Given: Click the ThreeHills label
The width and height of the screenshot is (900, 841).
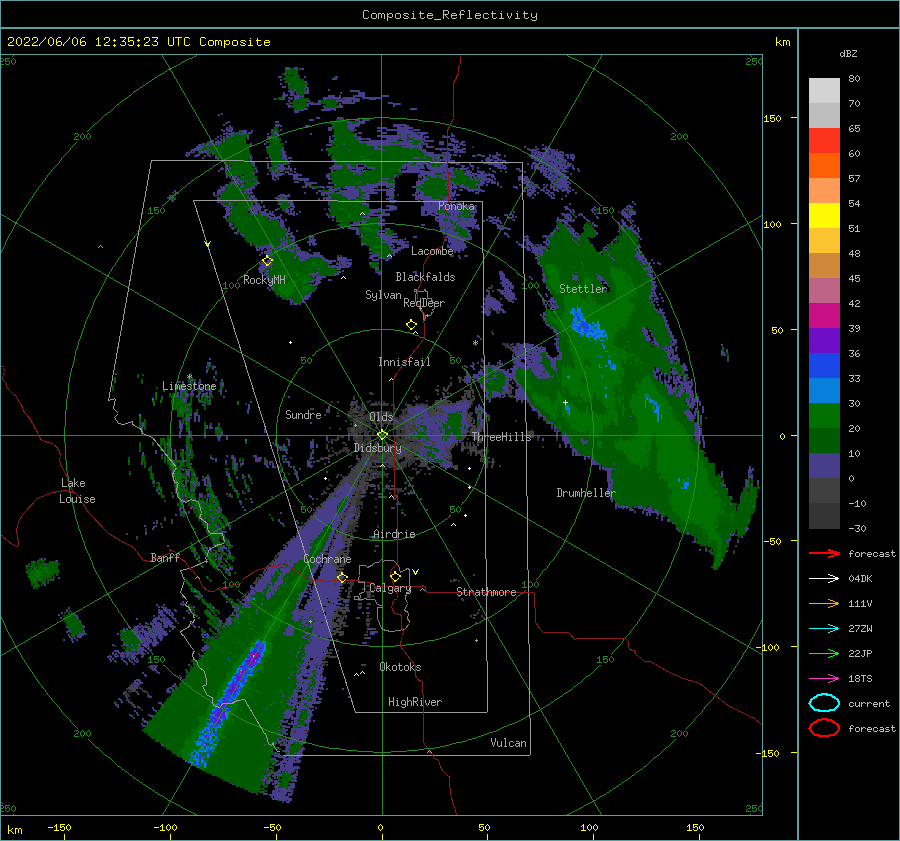Looking at the screenshot, I should [x=502, y=437].
